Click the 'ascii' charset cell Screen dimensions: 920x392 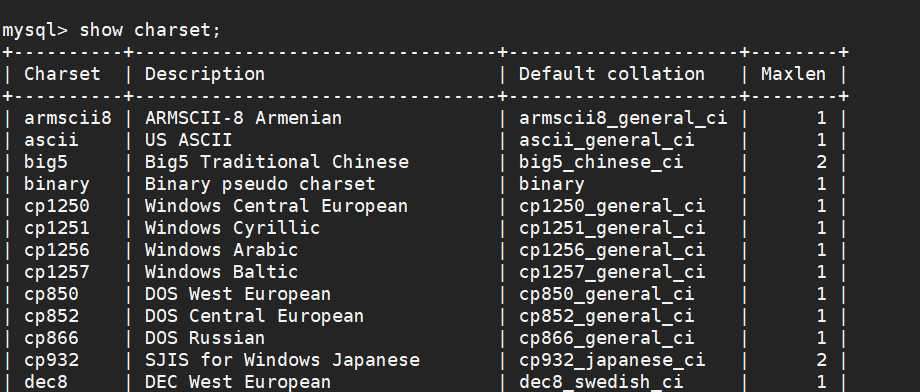[51, 140]
